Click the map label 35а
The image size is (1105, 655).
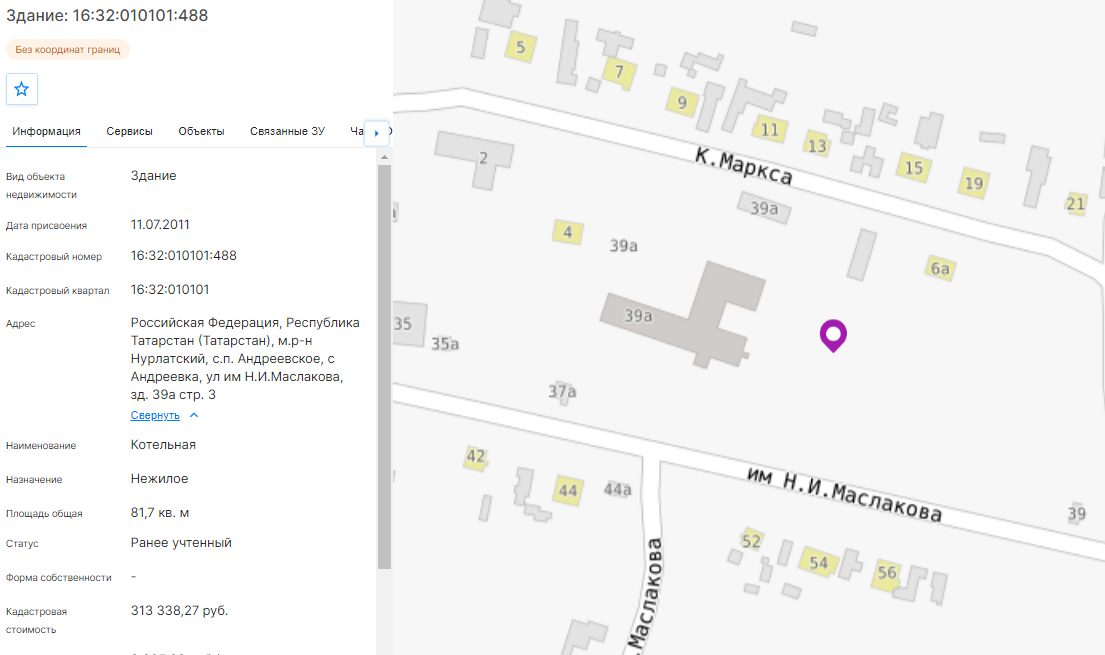pos(445,344)
